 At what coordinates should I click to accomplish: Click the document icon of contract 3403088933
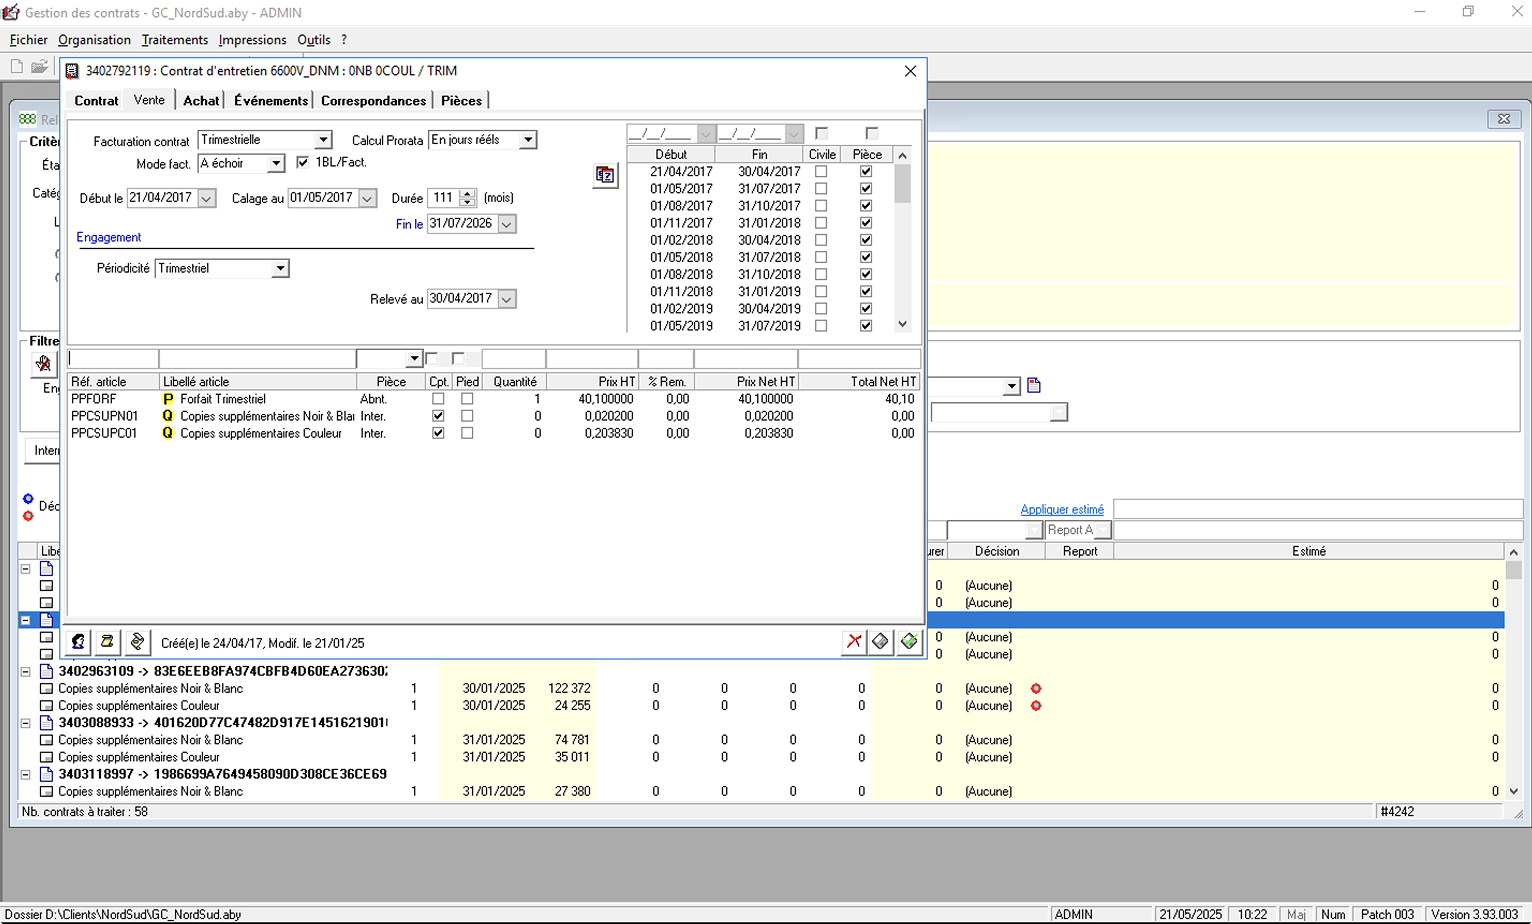tap(46, 723)
